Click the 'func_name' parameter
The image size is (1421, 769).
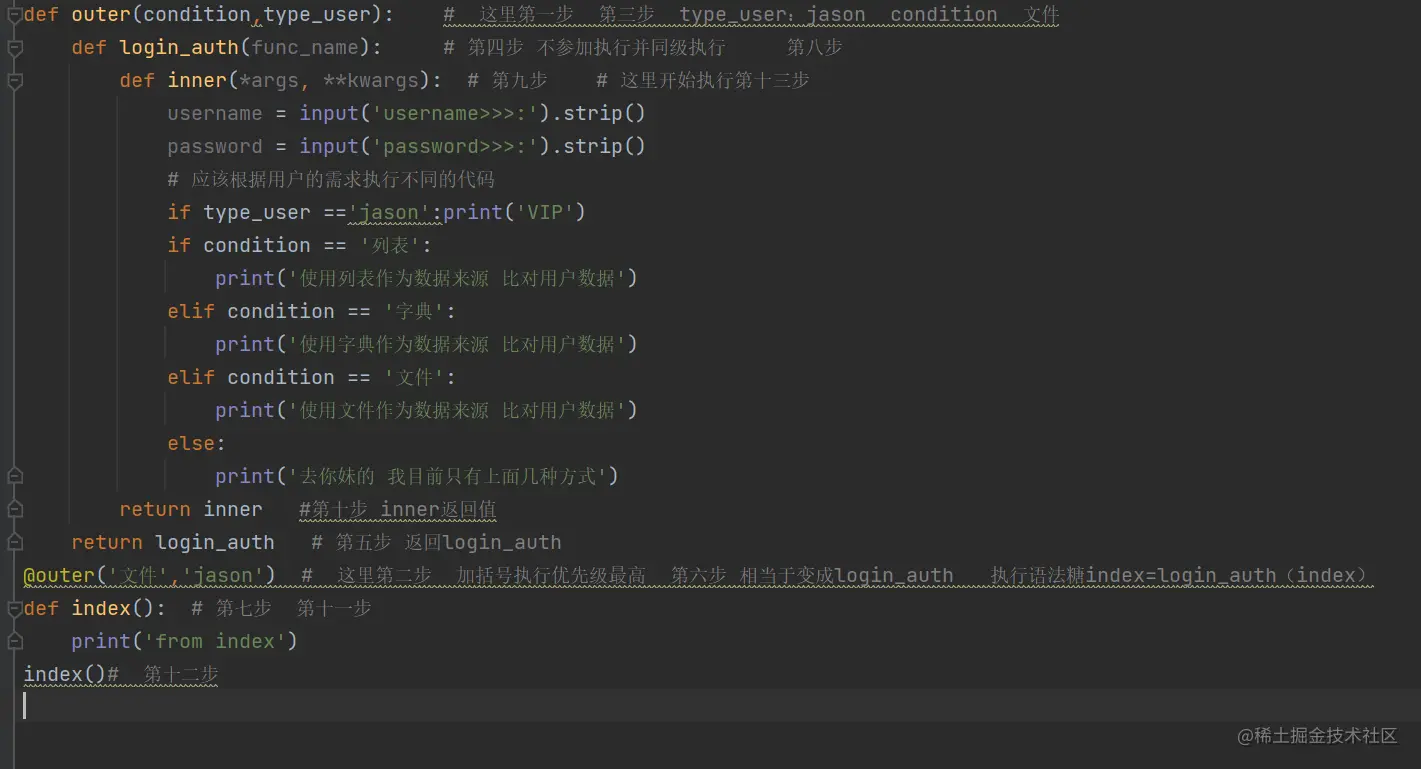(x=305, y=48)
